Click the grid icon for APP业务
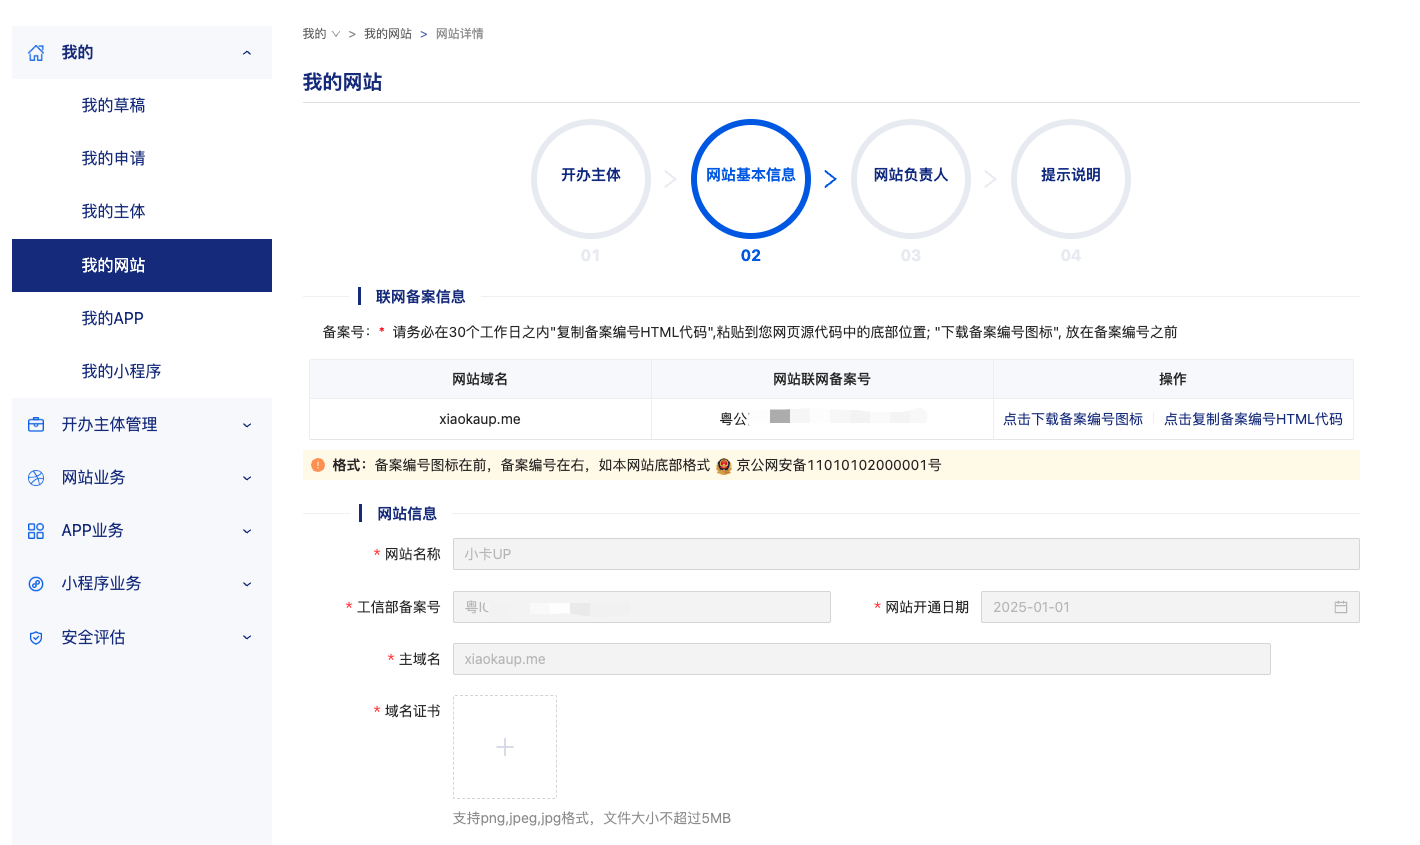This screenshot has height=845, width=1420. pyautogui.click(x=36, y=531)
